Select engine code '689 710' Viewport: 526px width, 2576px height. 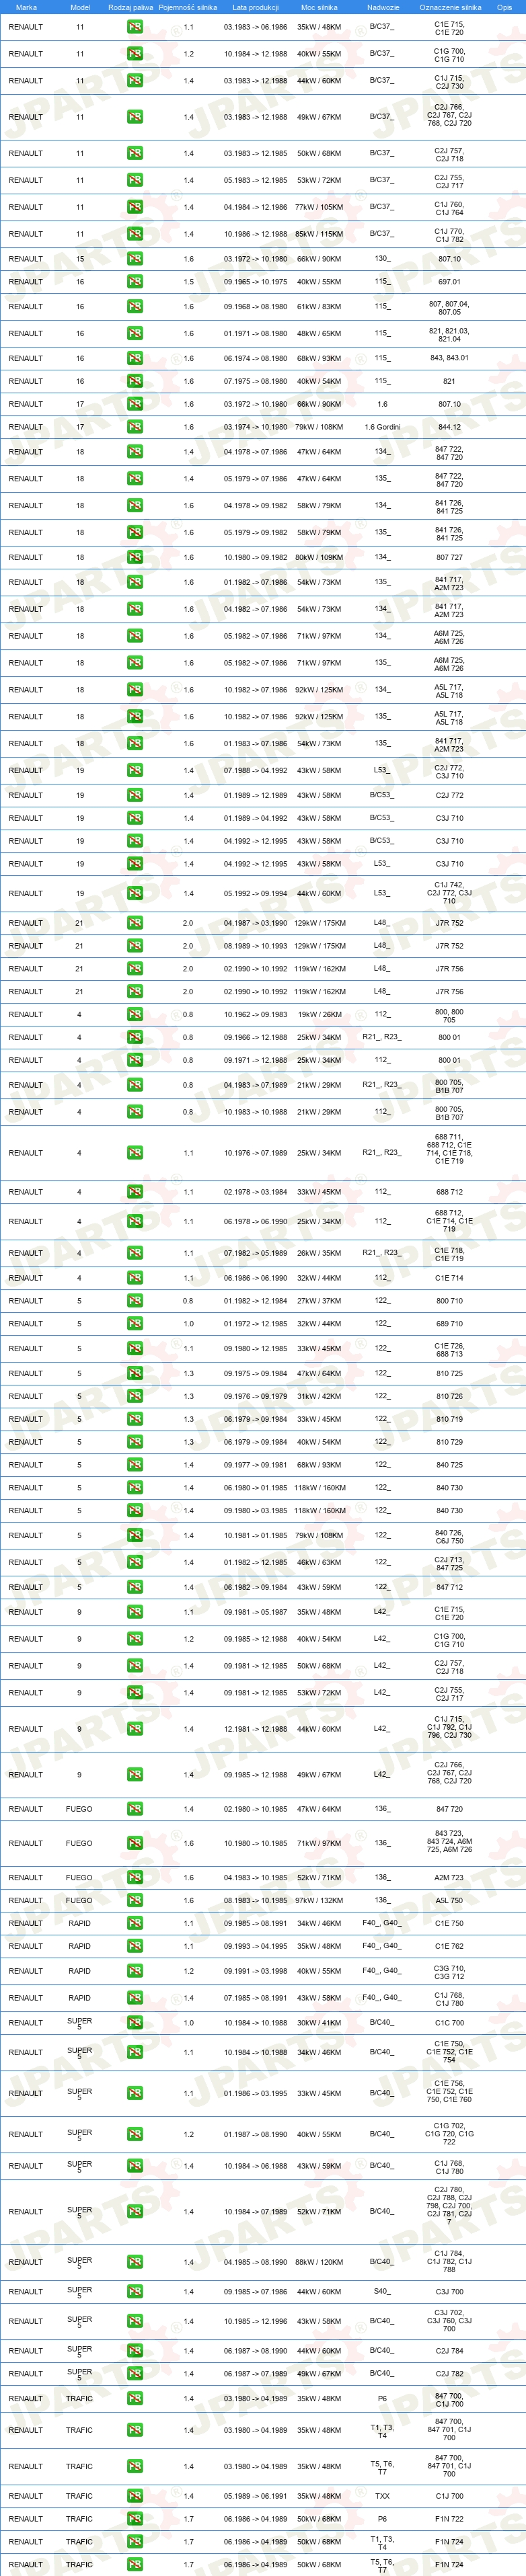449,1324
